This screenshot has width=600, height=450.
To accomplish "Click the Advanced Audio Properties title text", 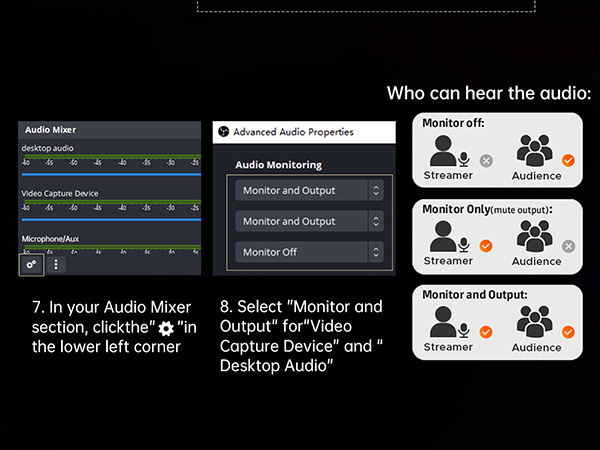I will (293, 132).
